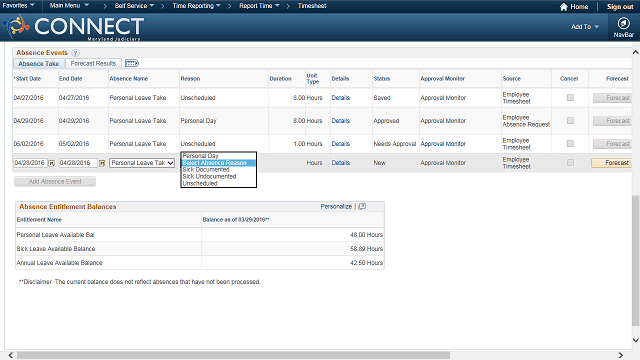The width and height of the screenshot is (640, 360).
Task: Open Details link for 05/02/2016 absence
Action: (x=340, y=144)
